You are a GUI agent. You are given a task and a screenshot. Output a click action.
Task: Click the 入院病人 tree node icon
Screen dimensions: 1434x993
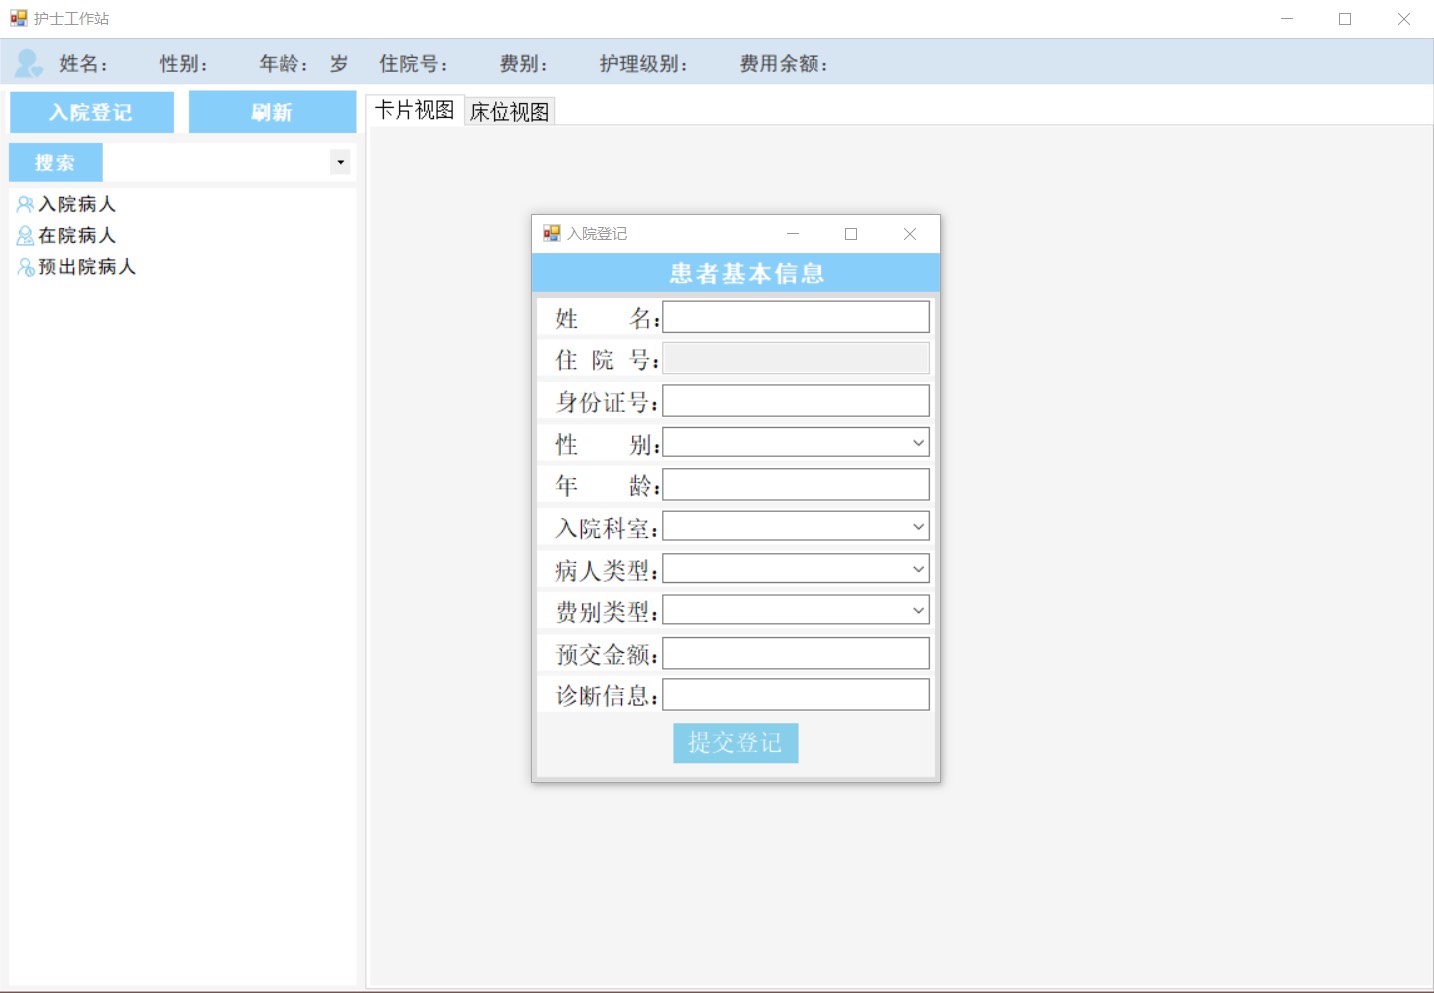[x=25, y=204]
